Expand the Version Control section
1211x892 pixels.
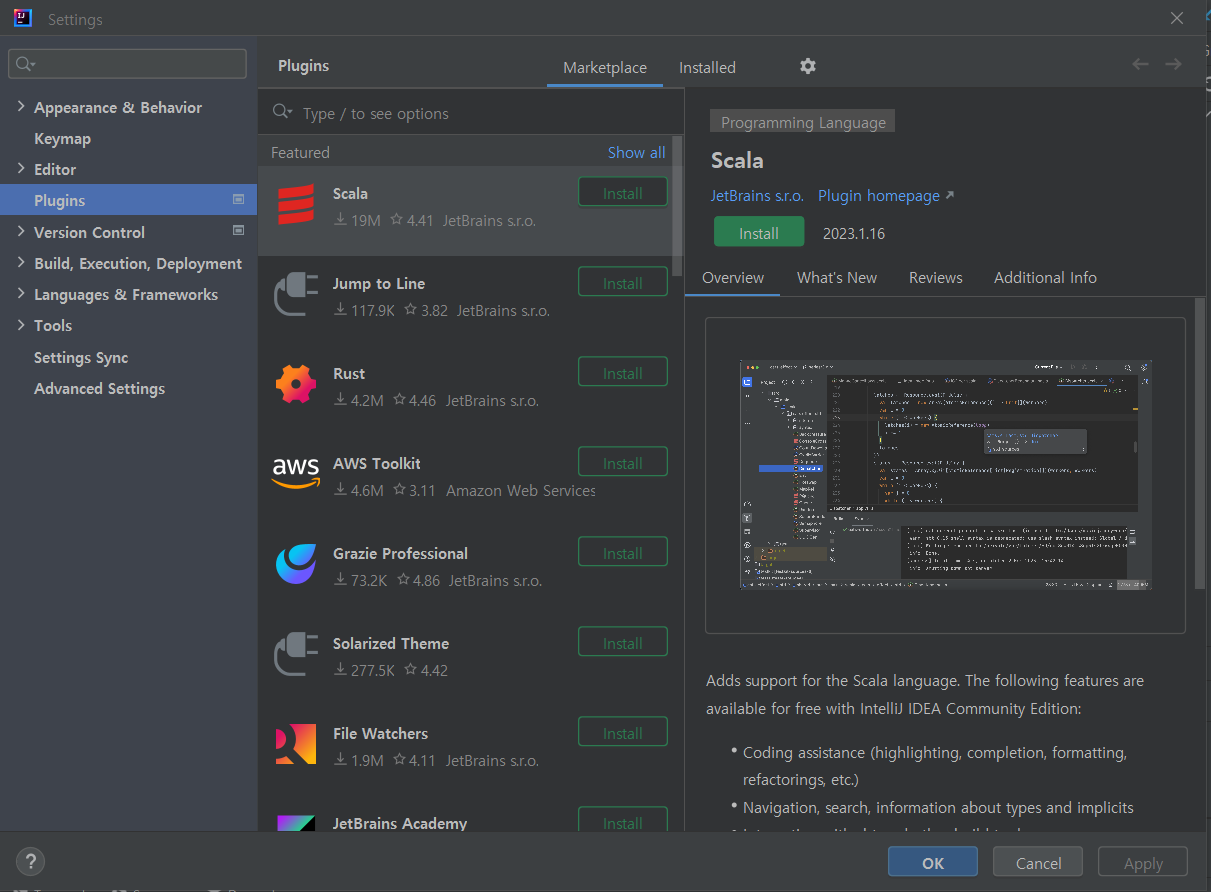pyautogui.click(x=21, y=231)
